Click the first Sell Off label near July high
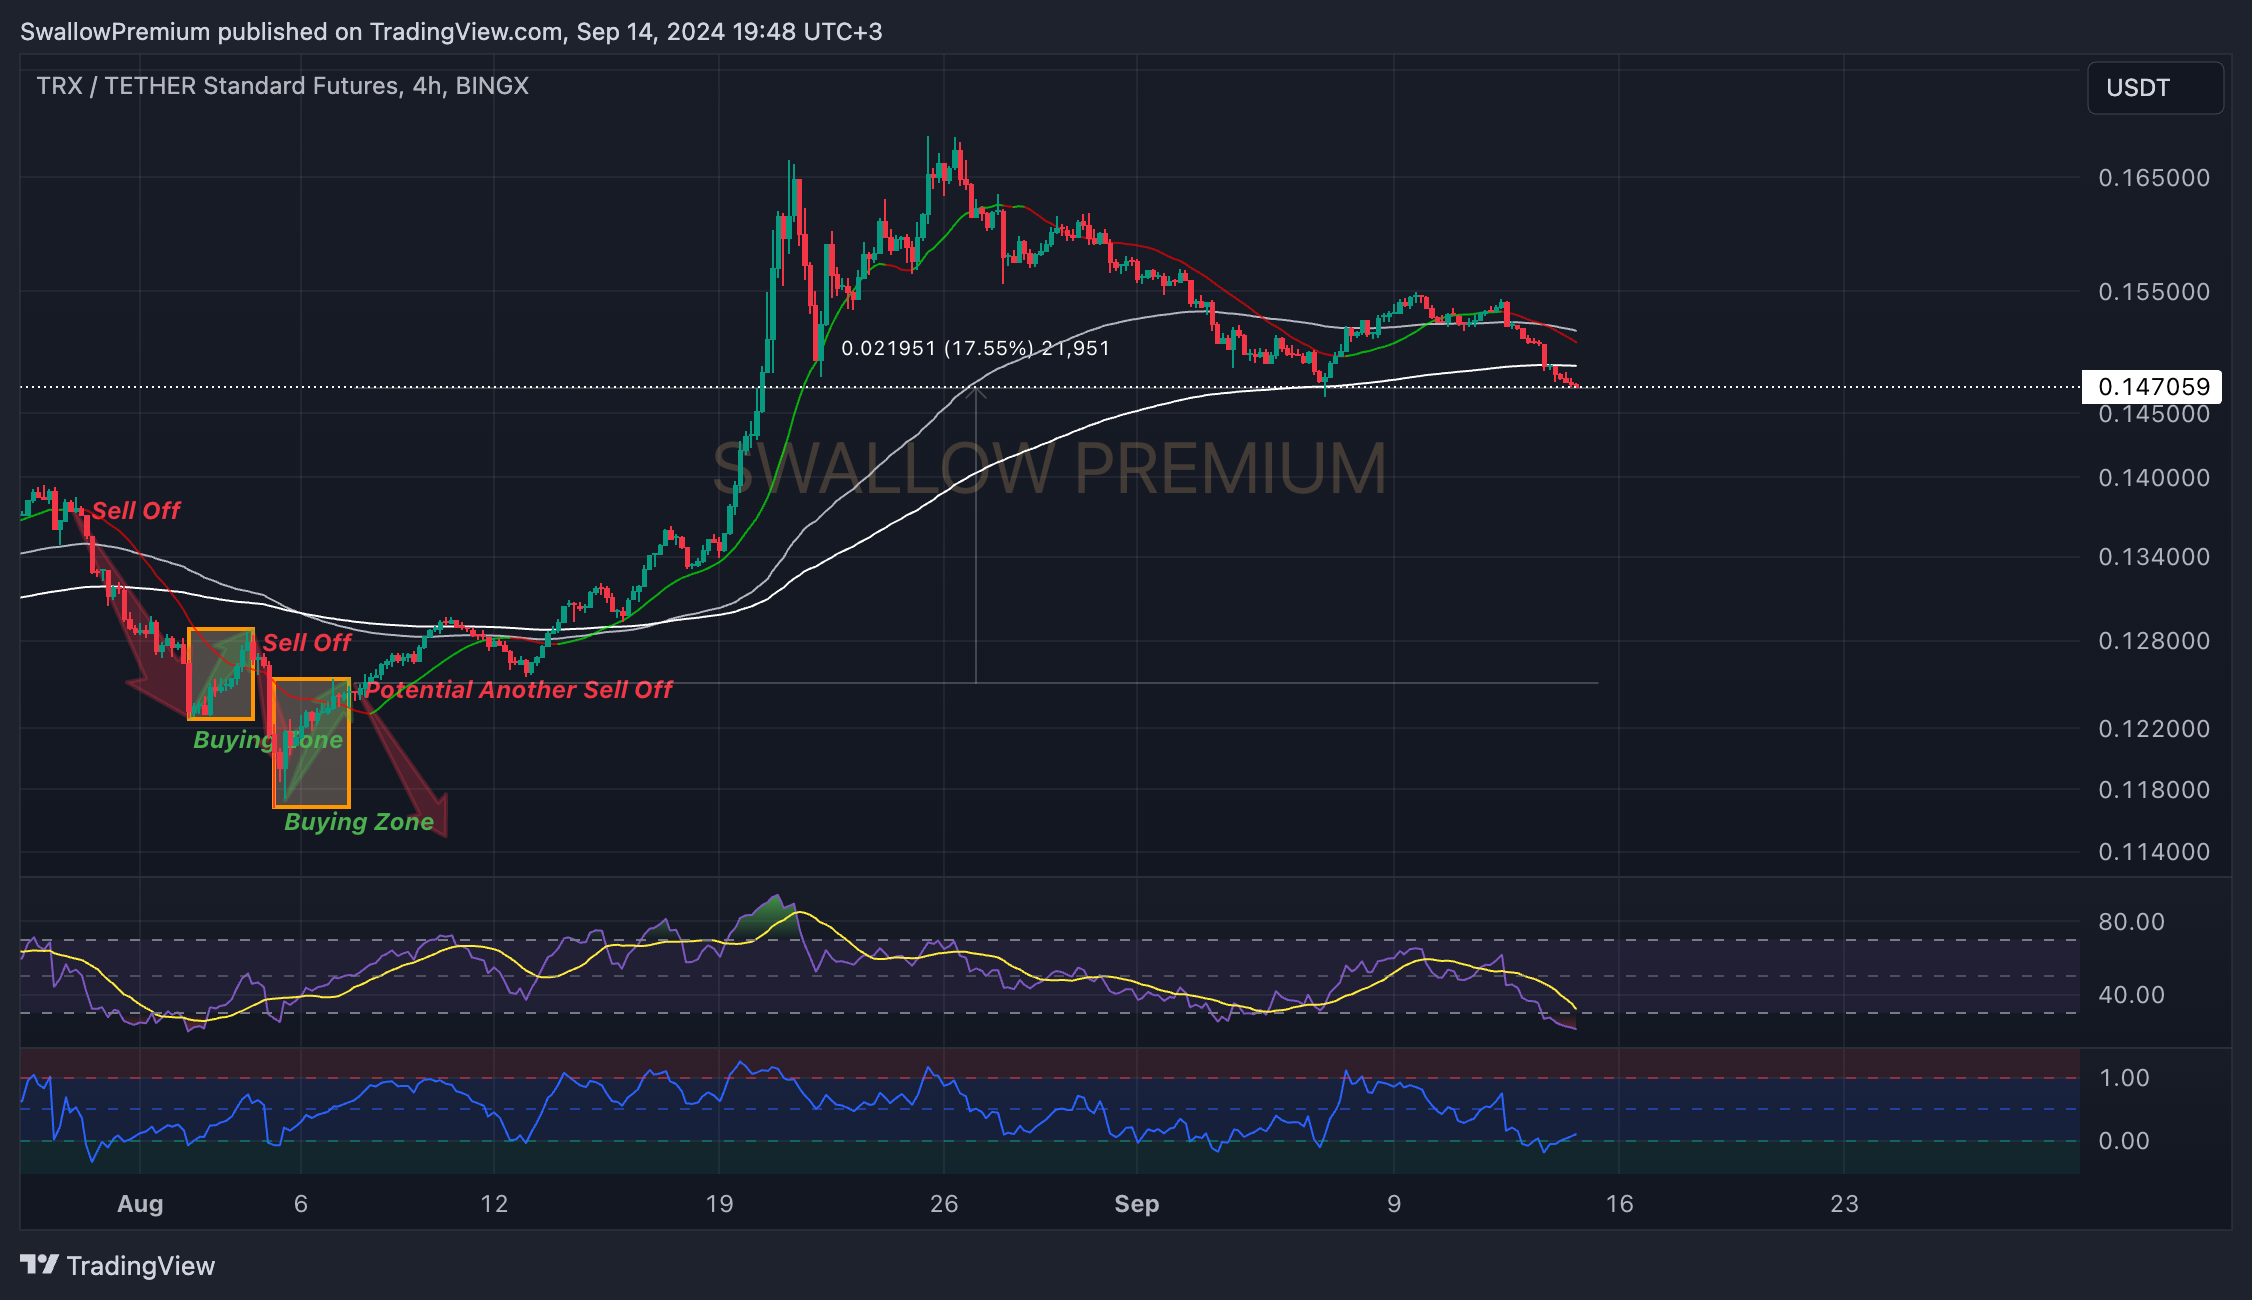The height and width of the screenshot is (1300, 2252). tap(136, 511)
